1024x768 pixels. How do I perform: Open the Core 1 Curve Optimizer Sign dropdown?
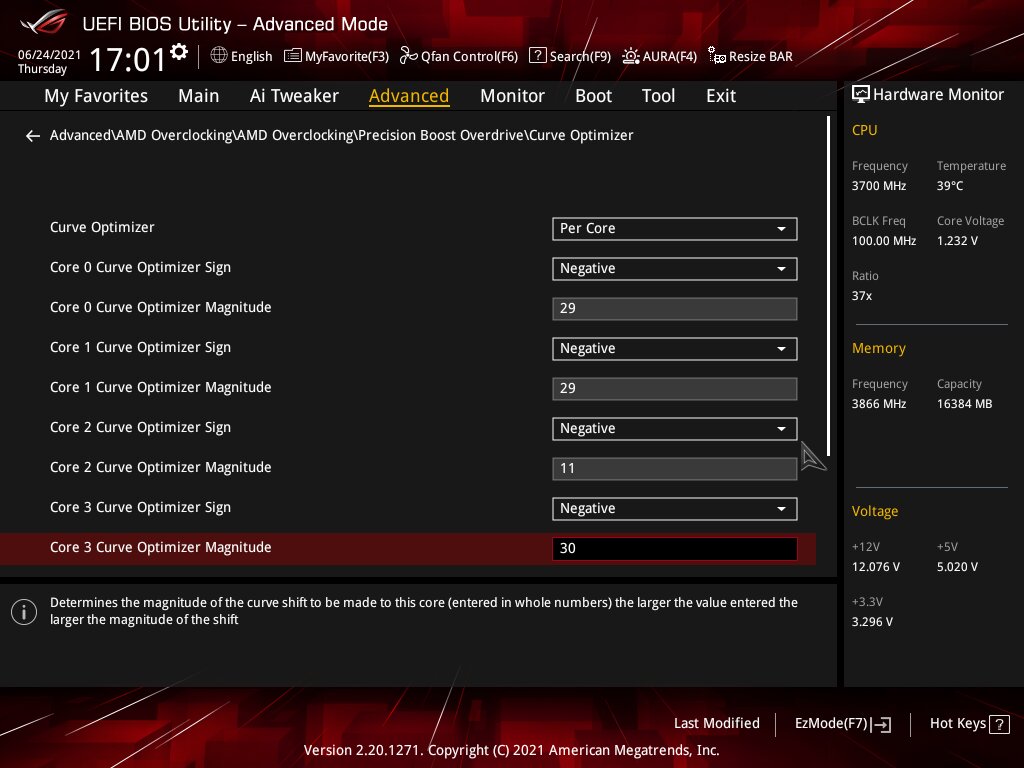click(x=675, y=349)
